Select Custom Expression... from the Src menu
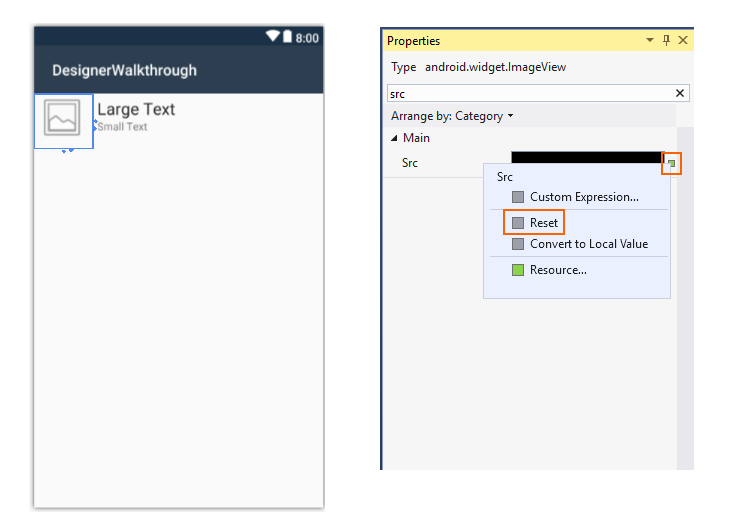Viewport: 732px width, 532px height. [x=584, y=197]
